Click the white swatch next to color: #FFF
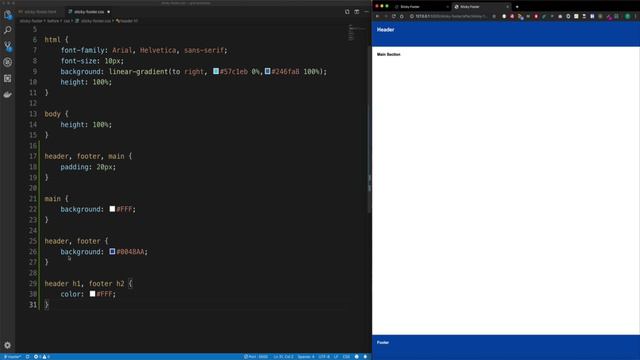640x360 pixels. coord(93,294)
